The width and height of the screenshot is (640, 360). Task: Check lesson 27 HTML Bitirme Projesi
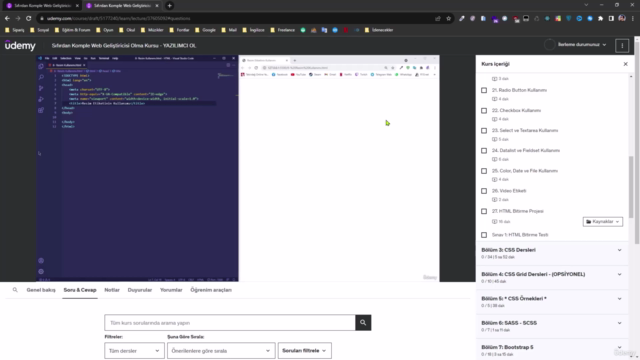[484, 211]
